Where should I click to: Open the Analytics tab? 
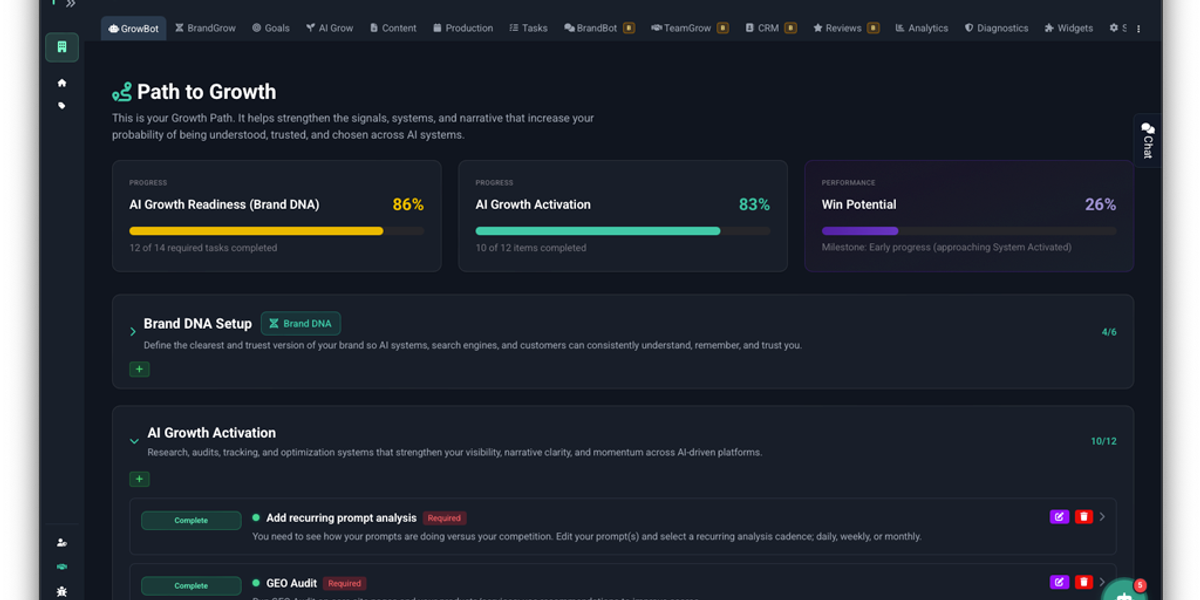[x=921, y=28]
